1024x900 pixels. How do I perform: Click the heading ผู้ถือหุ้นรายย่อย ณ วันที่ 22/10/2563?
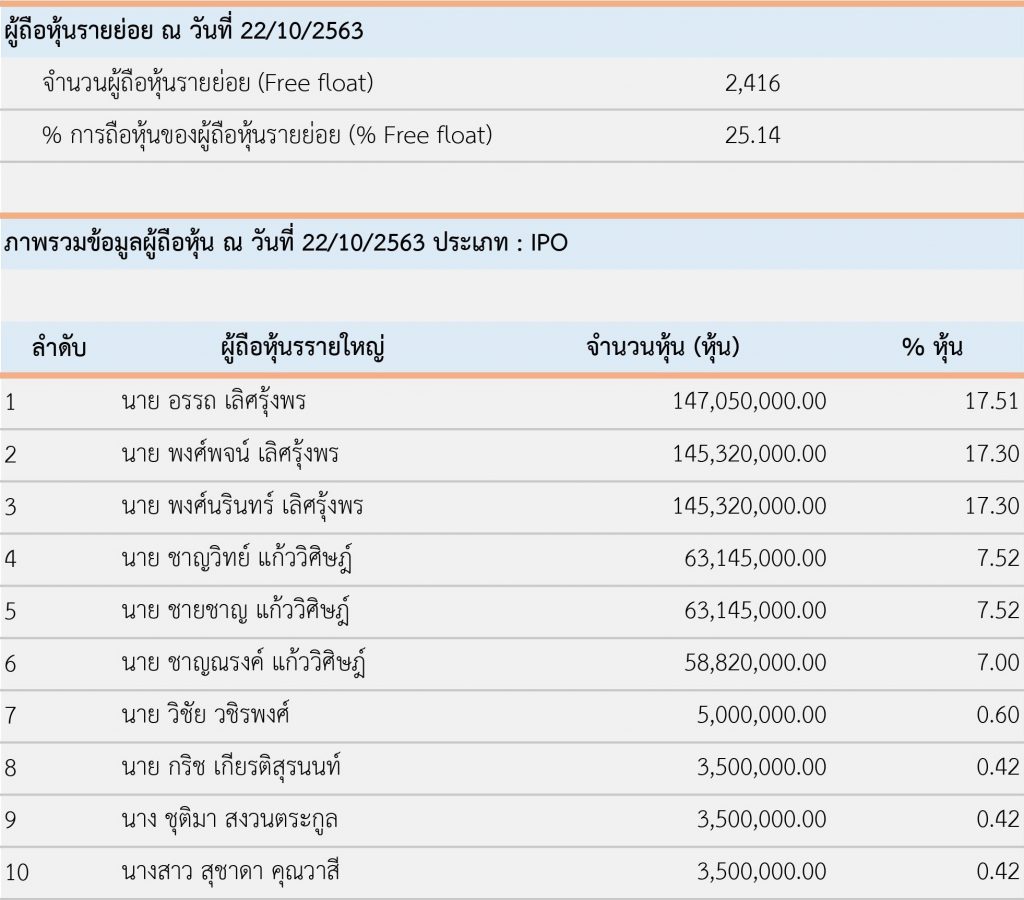[184, 31]
